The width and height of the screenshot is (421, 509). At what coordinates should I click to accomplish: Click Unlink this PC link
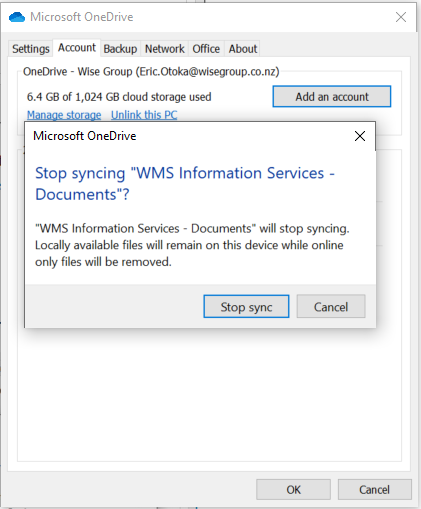[x=144, y=115]
